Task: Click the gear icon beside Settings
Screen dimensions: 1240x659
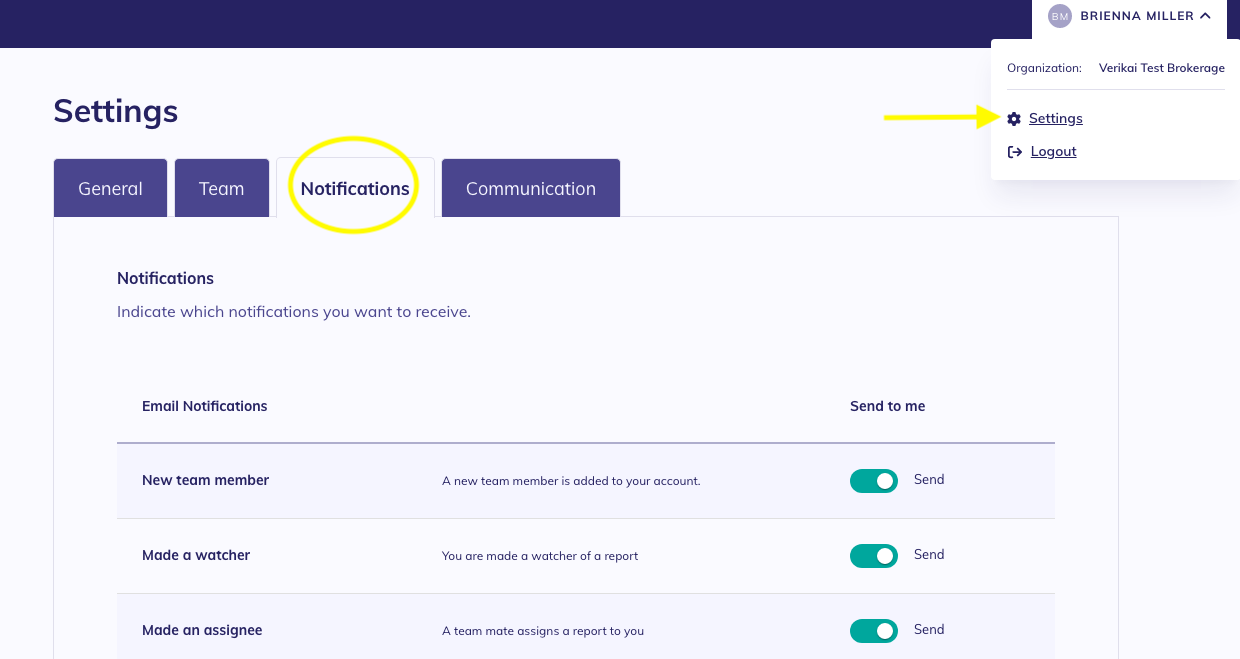Action: (1014, 119)
